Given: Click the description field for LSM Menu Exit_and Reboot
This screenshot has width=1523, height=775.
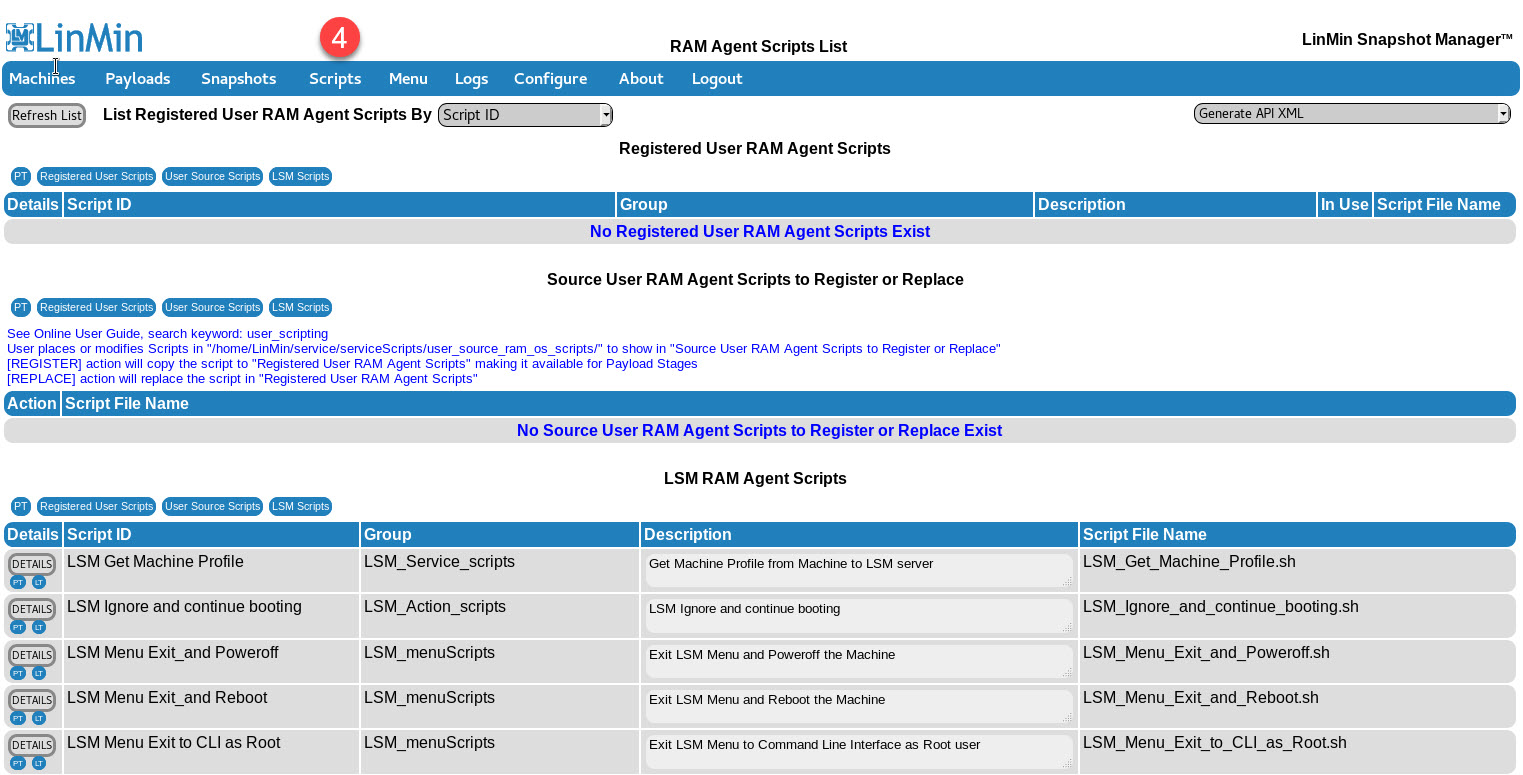Looking at the screenshot, I should (x=858, y=706).
